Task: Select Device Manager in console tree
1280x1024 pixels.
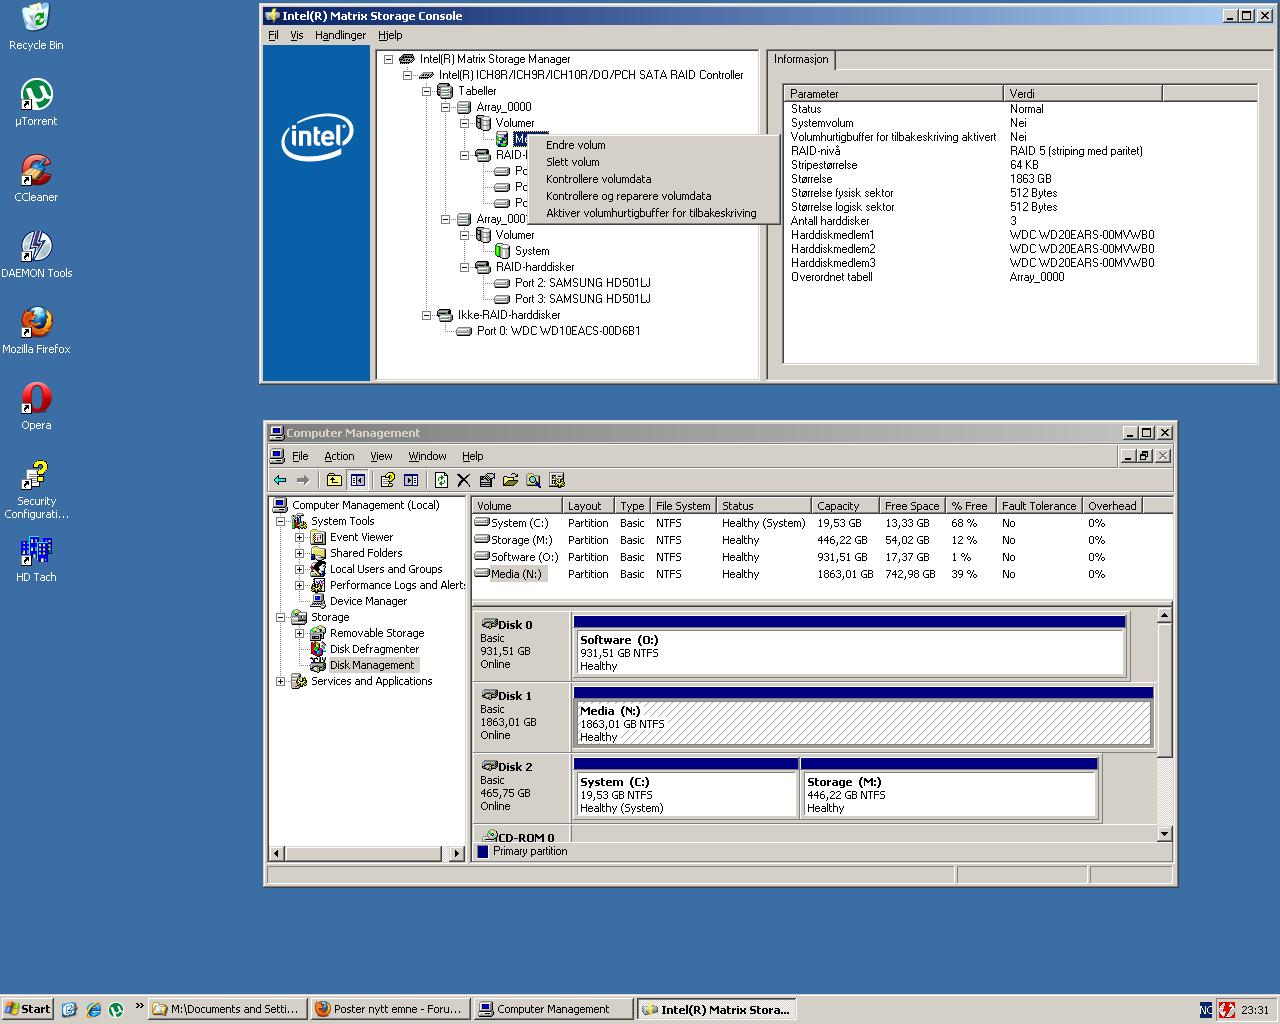Action: click(368, 601)
